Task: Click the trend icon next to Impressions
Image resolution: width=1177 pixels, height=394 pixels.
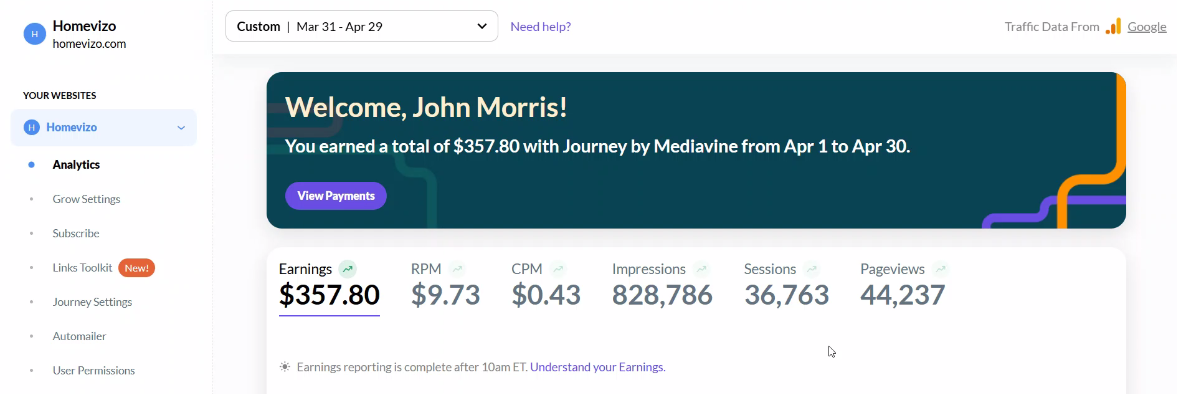Action: pyautogui.click(x=701, y=269)
